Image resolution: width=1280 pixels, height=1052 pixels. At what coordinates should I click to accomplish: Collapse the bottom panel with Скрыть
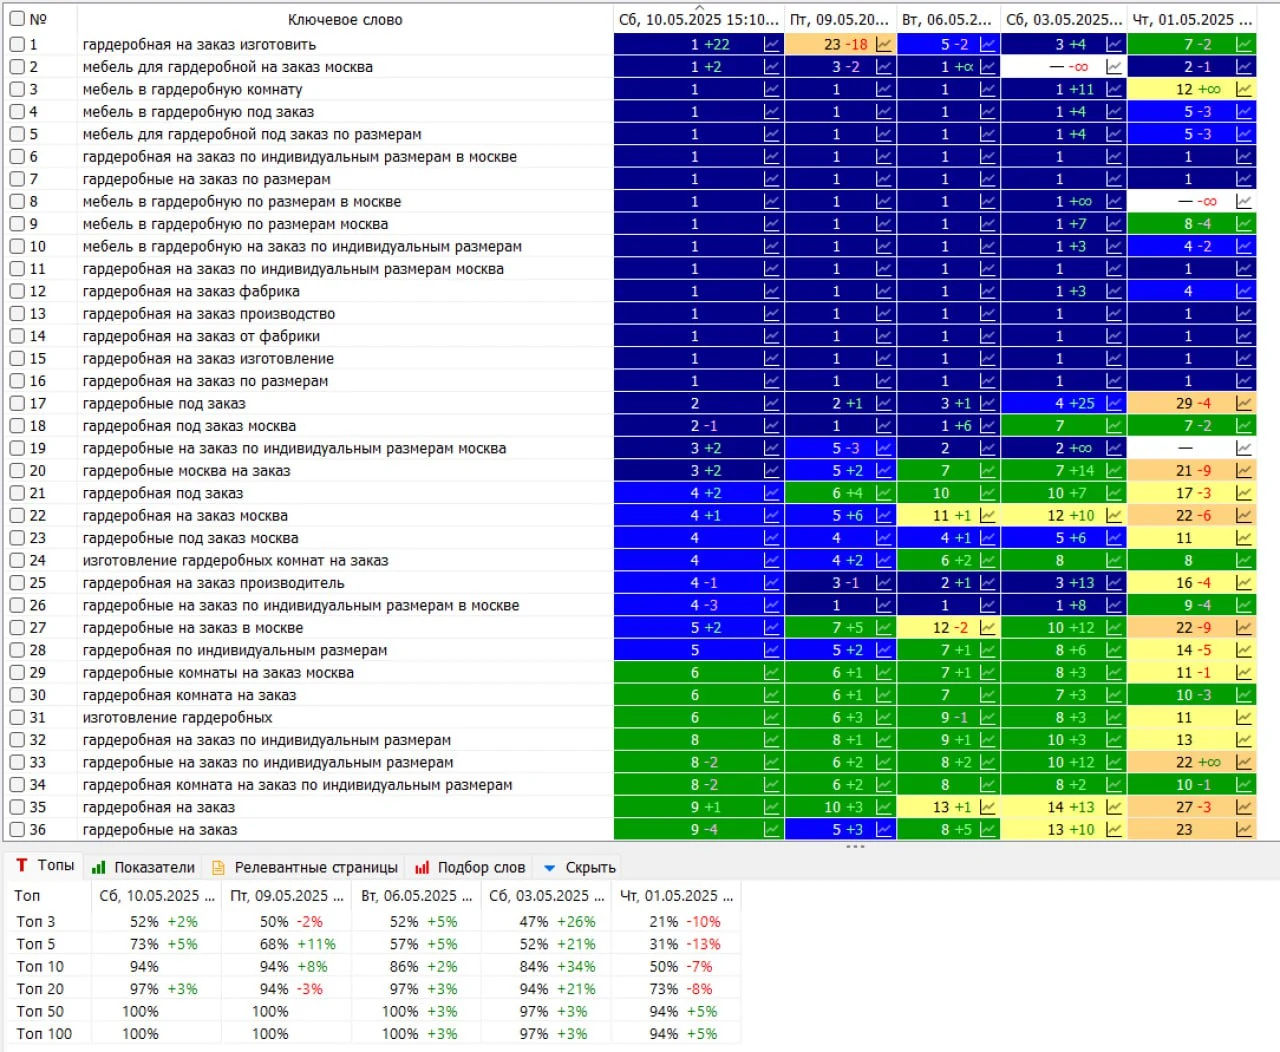tap(580, 867)
